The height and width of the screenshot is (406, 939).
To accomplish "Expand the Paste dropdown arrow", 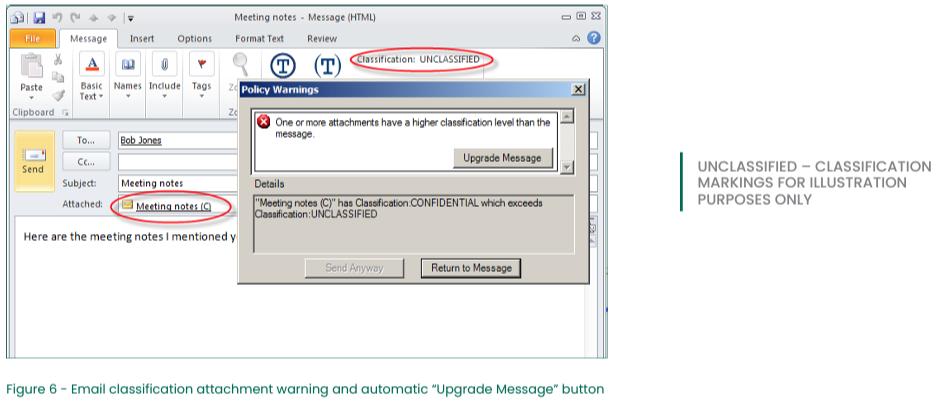I will (x=31, y=98).
